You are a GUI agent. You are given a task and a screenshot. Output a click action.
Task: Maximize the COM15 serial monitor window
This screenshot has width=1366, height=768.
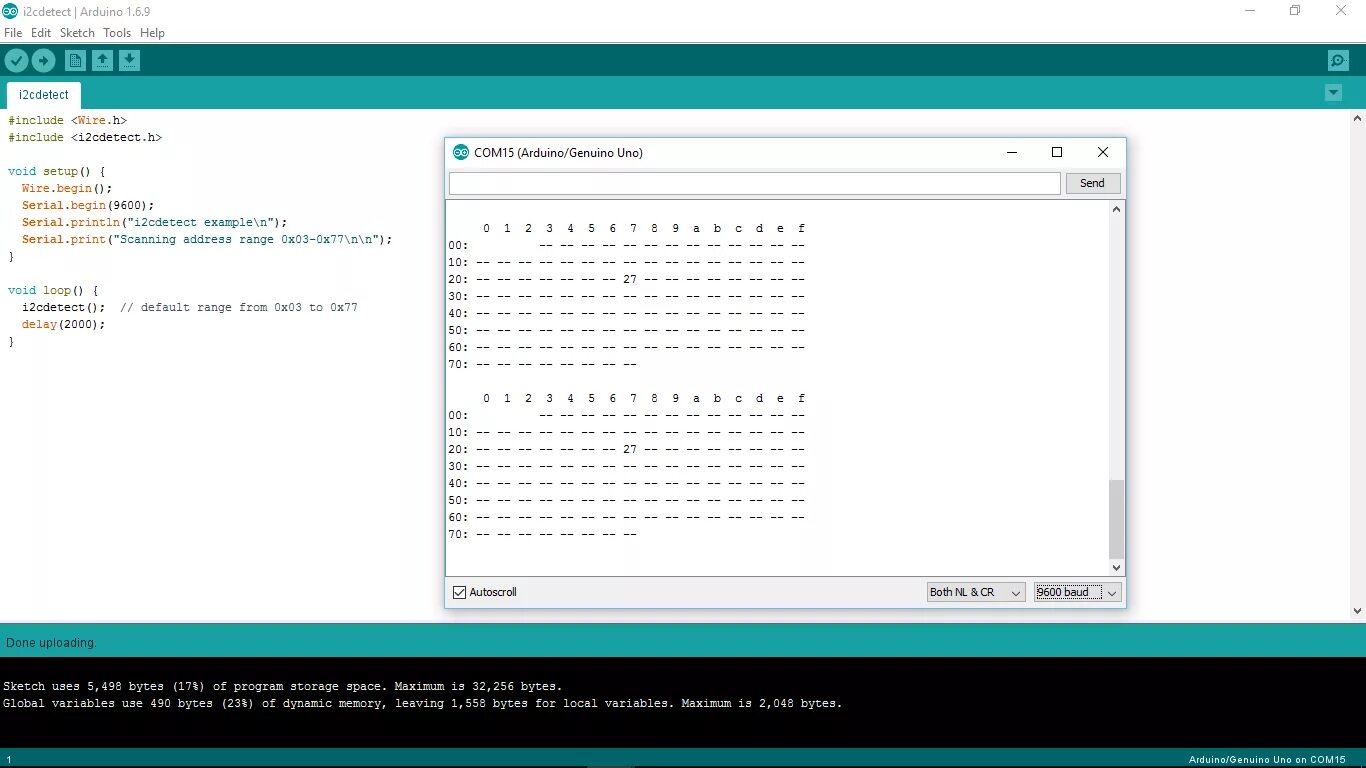click(x=1057, y=152)
